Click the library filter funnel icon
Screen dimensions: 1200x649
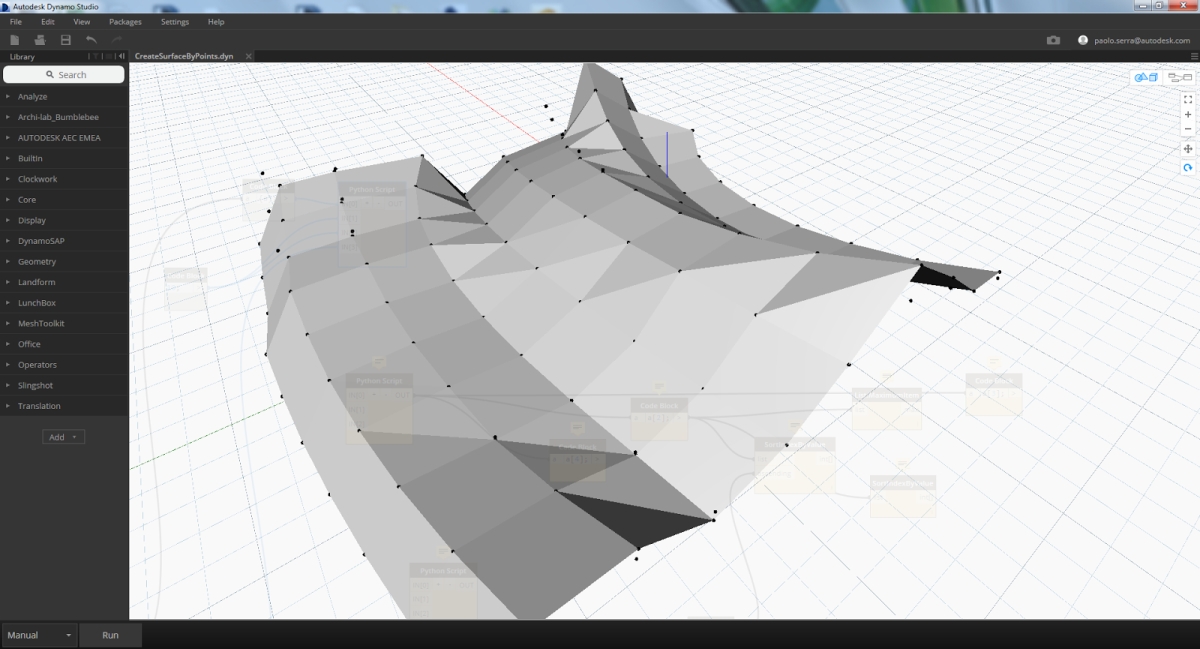(96, 57)
